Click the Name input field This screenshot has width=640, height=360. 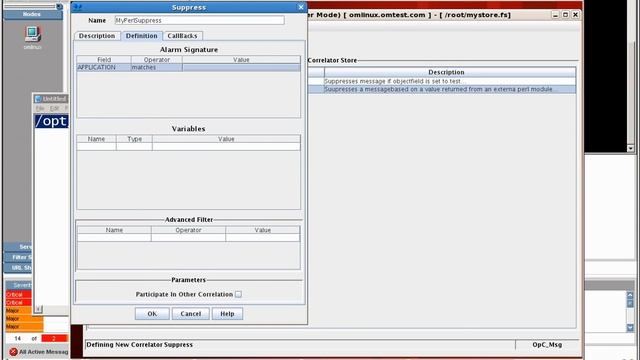pos(200,20)
